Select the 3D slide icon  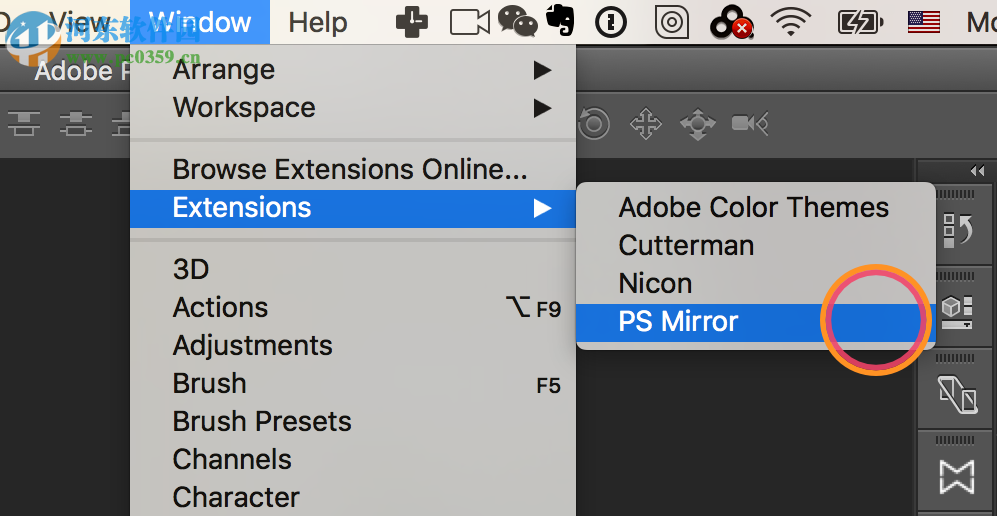point(698,124)
